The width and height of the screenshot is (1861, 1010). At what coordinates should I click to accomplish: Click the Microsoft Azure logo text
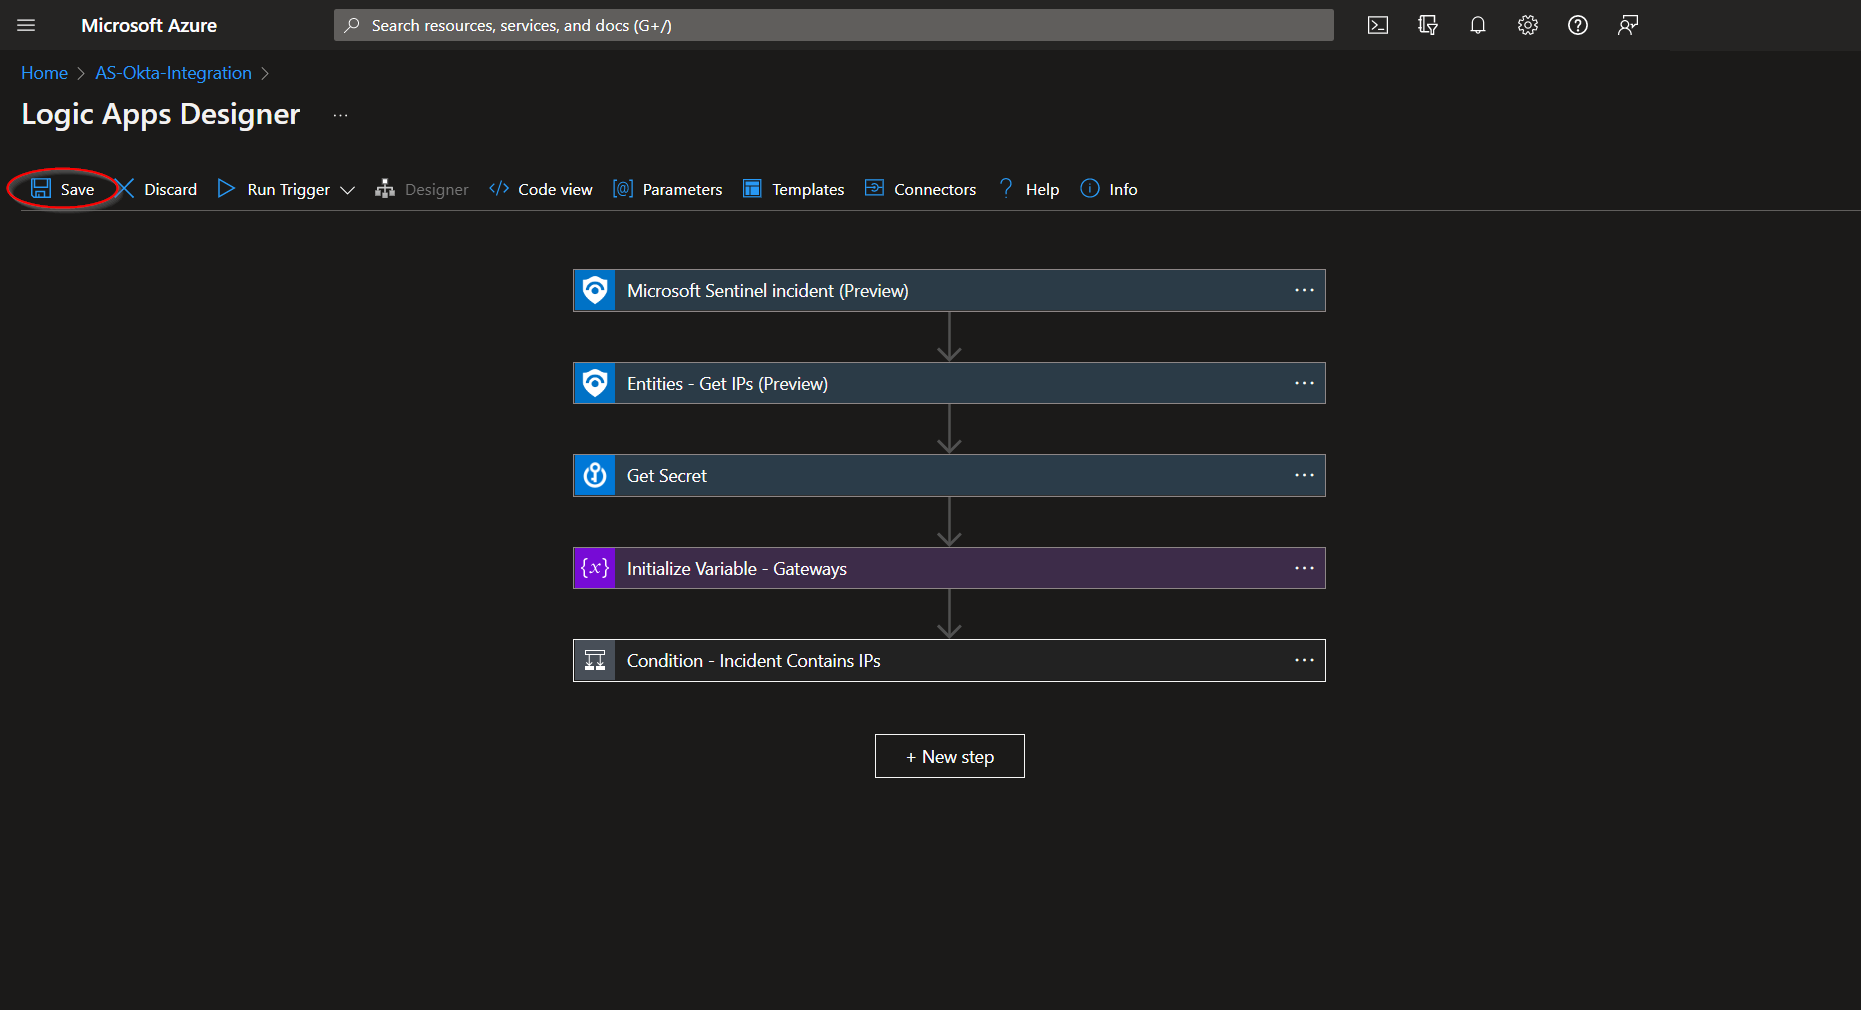149,25
